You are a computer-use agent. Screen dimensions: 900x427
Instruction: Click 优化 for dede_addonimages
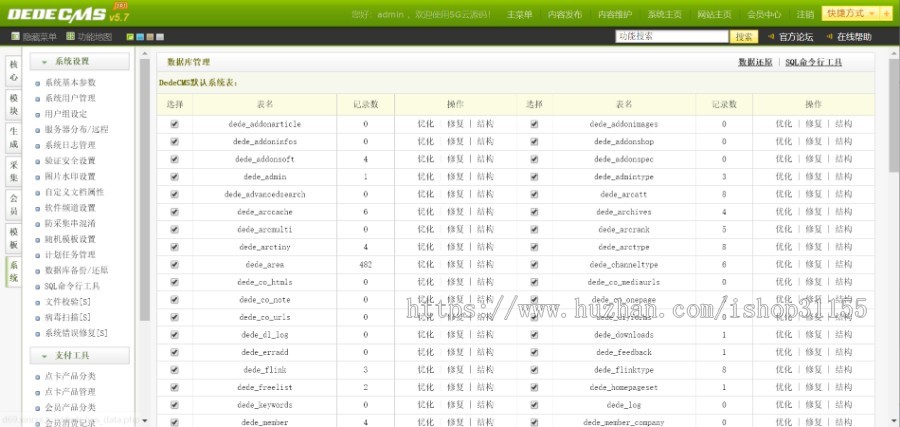(x=783, y=124)
